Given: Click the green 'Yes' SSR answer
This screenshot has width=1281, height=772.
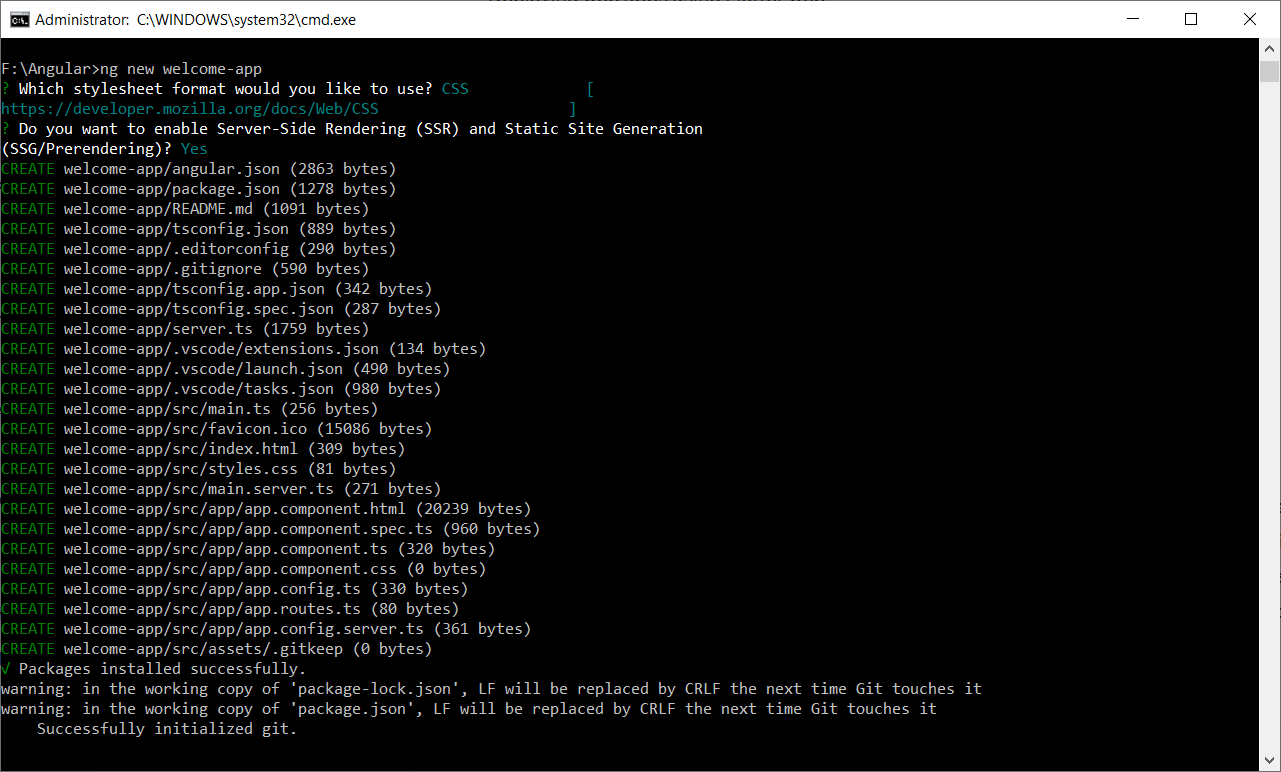Looking at the screenshot, I should [194, 149].
